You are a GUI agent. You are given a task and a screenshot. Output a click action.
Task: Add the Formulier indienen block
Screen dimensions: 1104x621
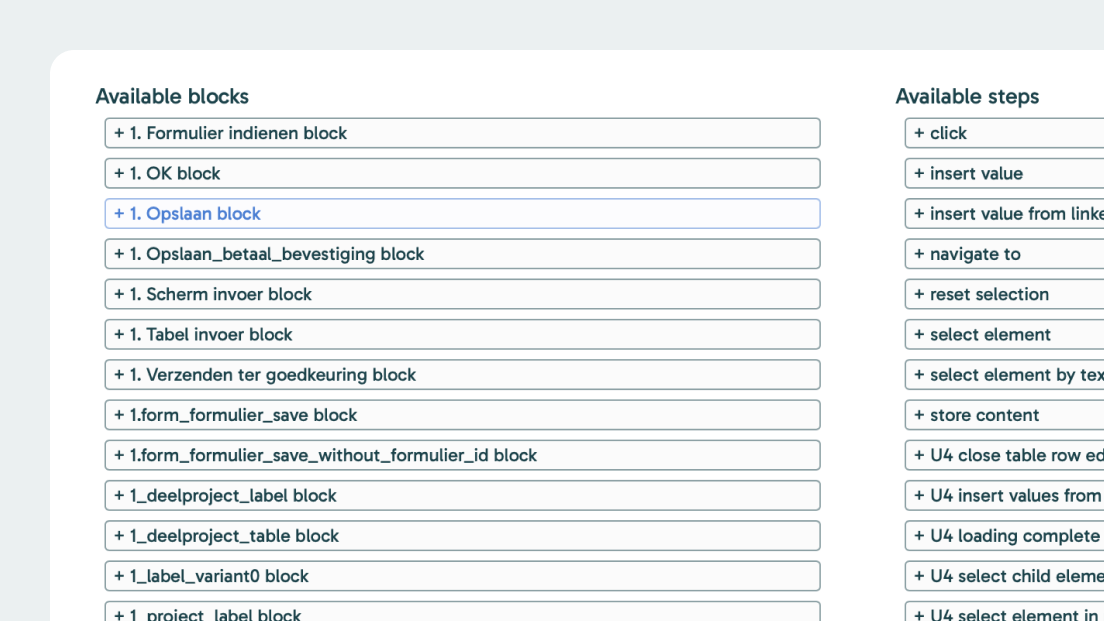(x=462, y=133)
